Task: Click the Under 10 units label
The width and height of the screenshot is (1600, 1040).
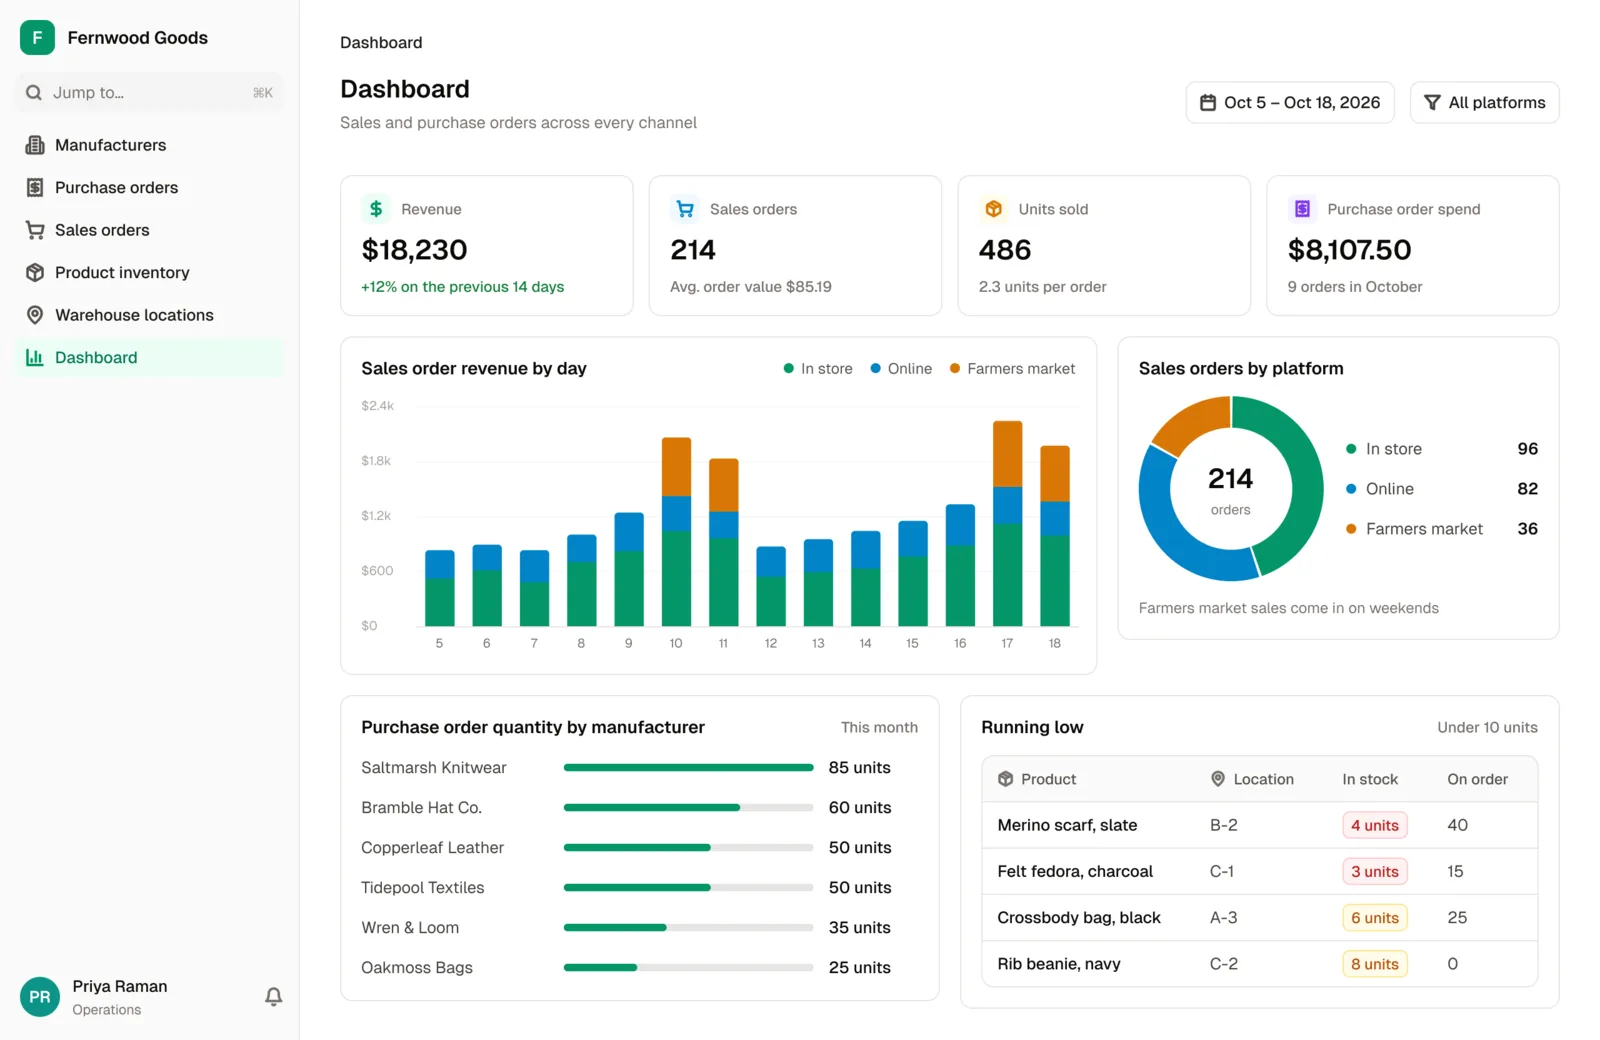Action: click(1487, 728)
